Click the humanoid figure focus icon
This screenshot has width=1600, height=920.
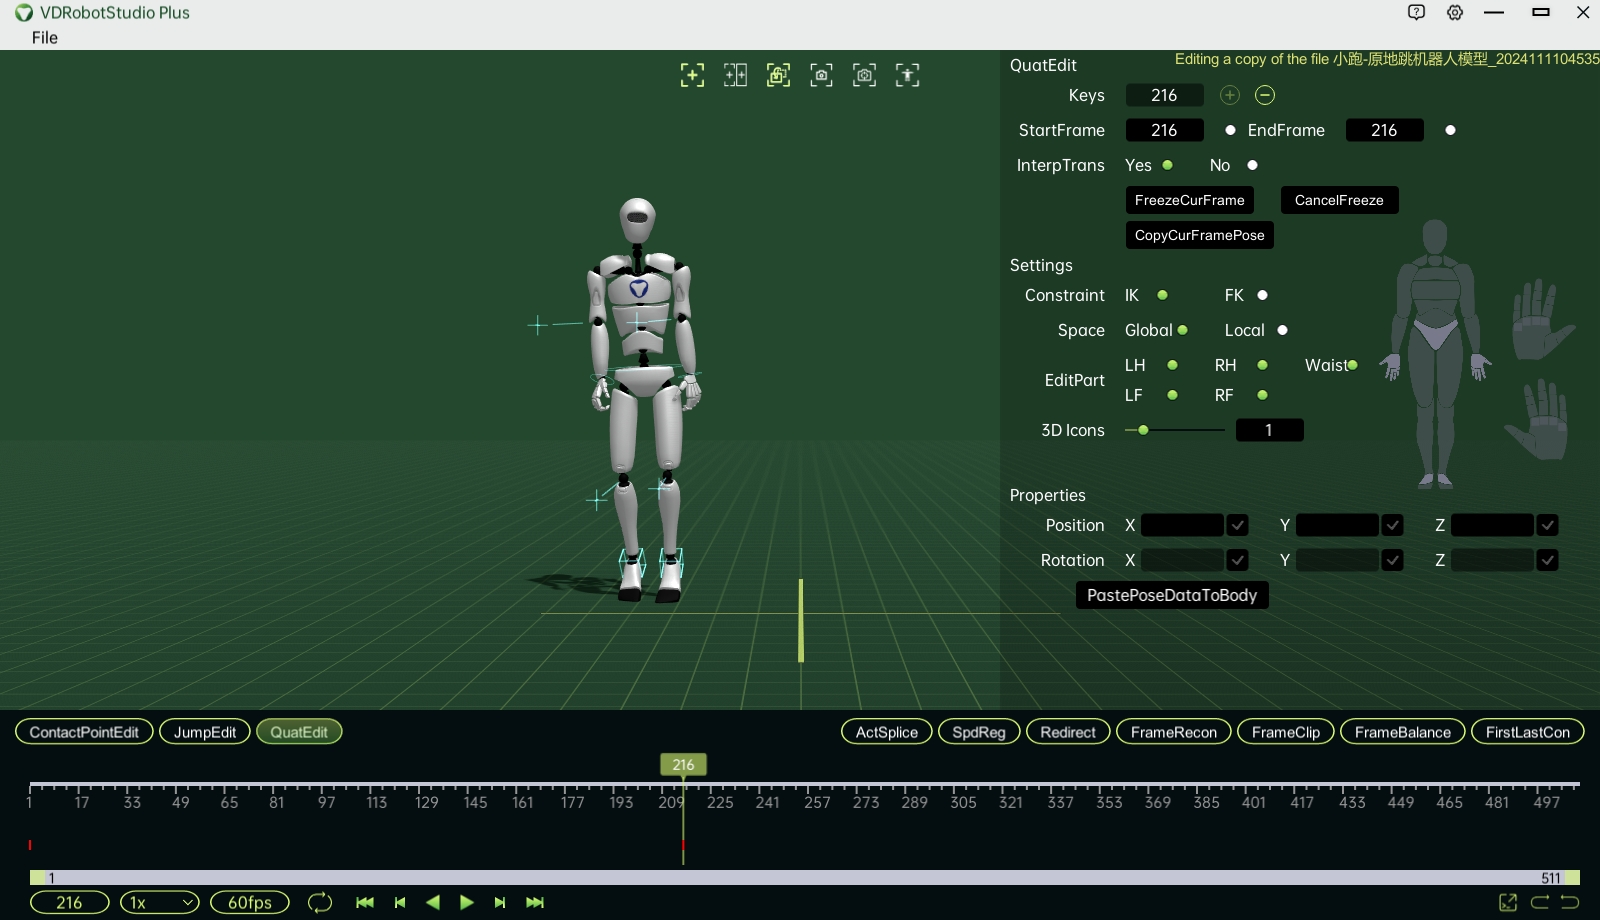(907, 75)
